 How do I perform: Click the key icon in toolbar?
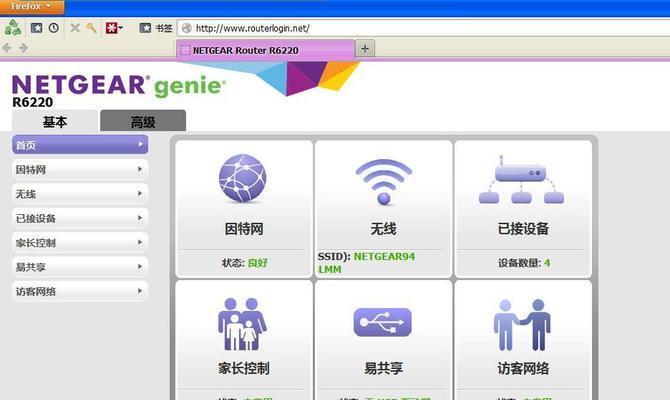tap(91, 28)
